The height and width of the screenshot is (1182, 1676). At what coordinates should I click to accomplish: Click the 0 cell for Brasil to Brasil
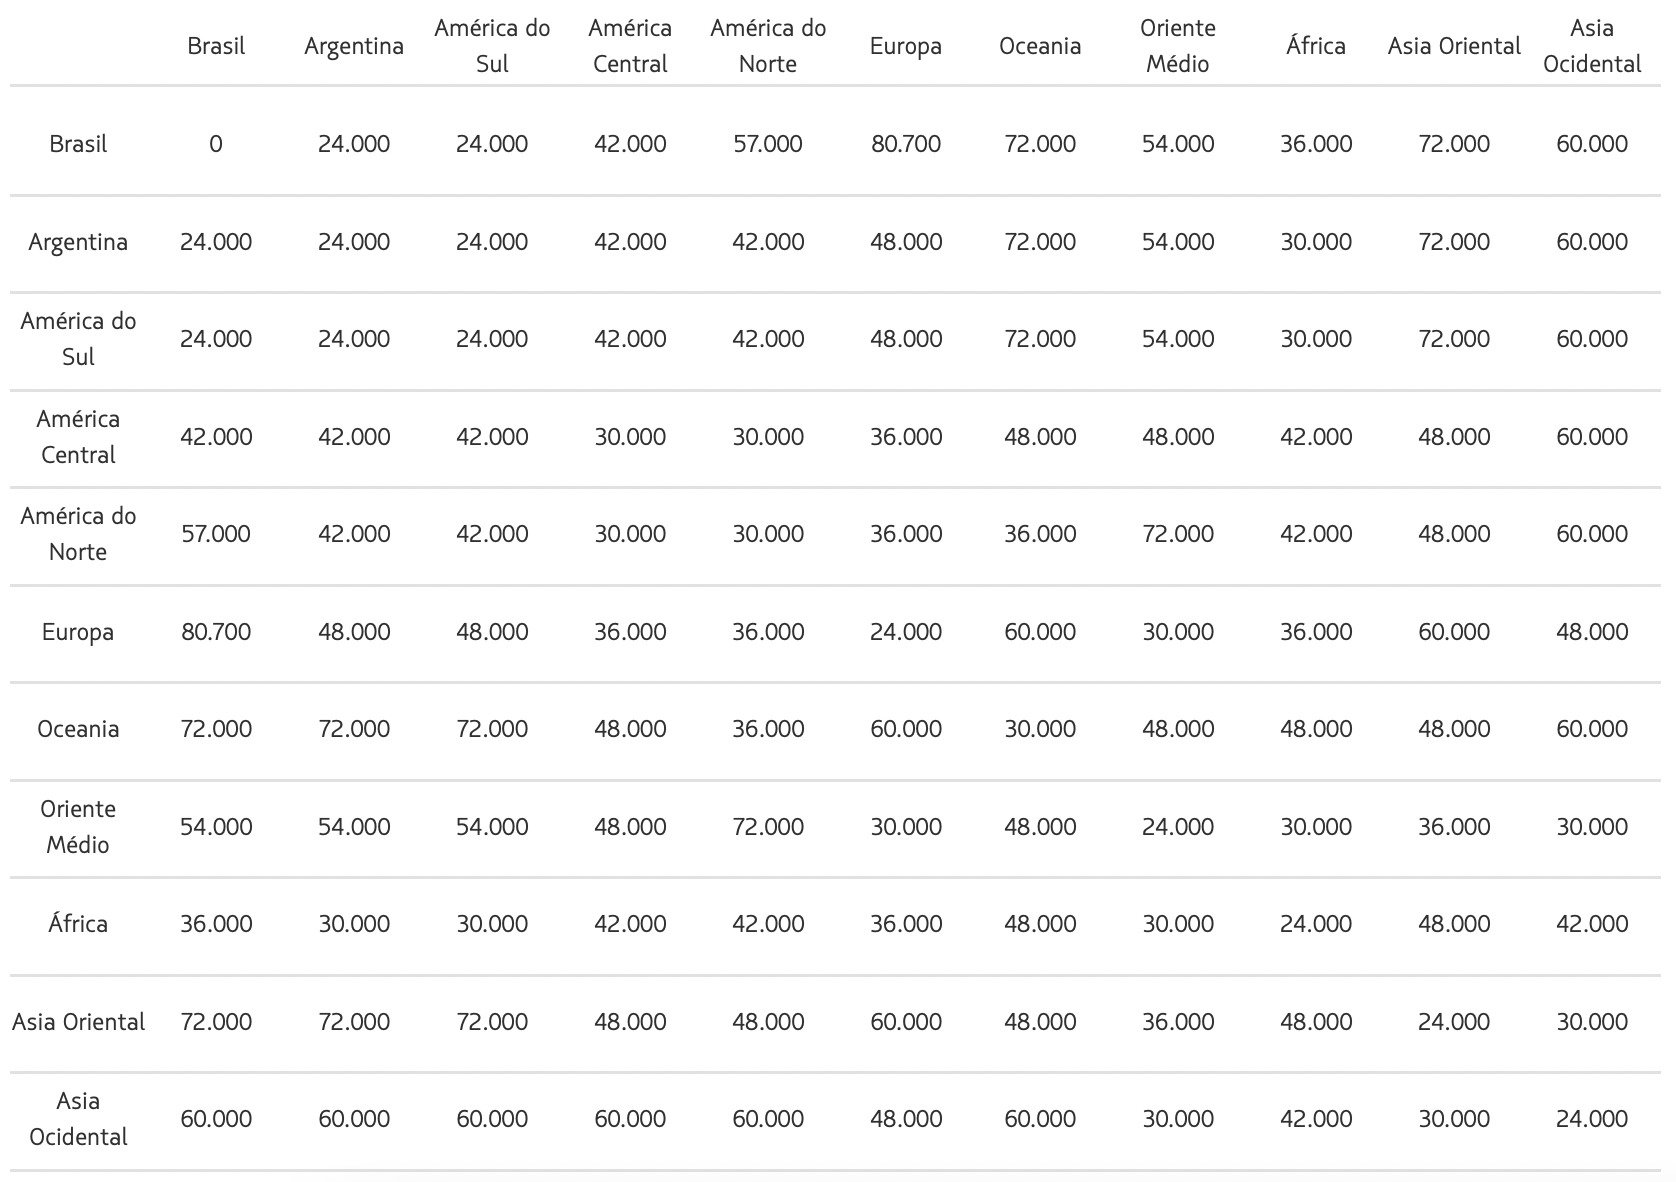[215, 144]
